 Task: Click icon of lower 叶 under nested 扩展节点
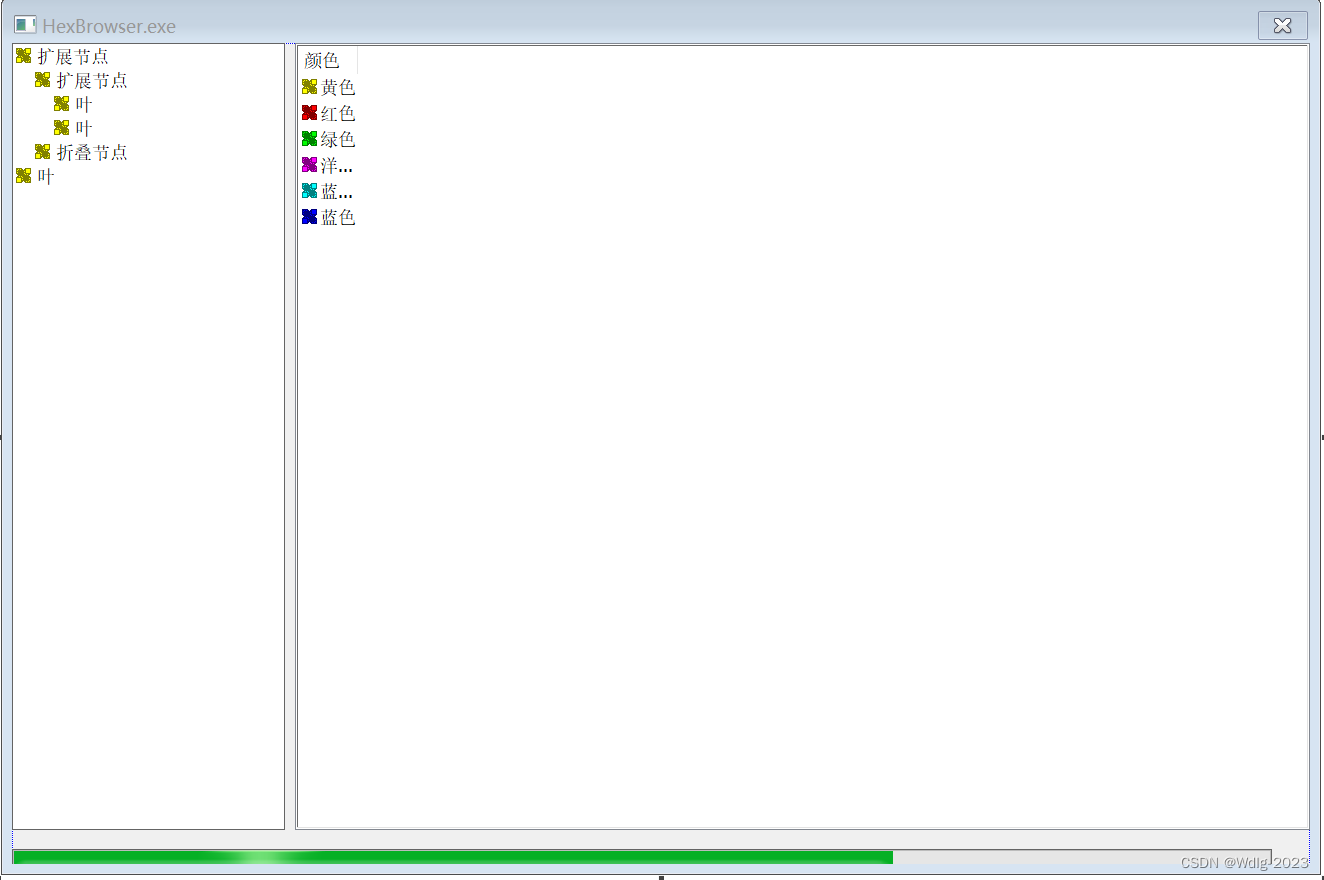tap(62, 128)
